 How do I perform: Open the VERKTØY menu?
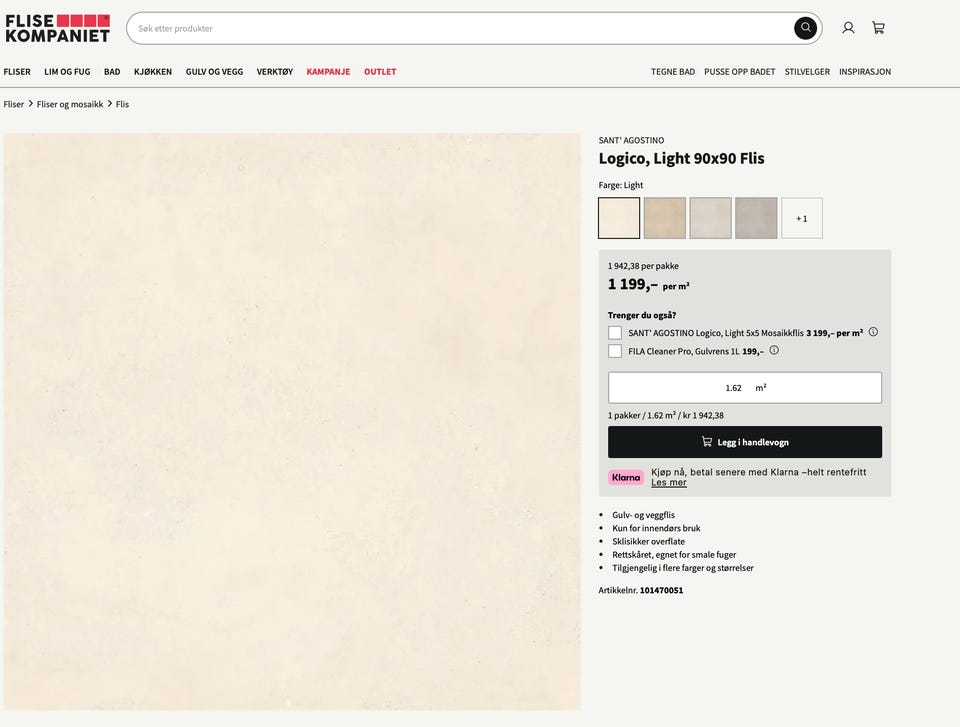(275, 72)
